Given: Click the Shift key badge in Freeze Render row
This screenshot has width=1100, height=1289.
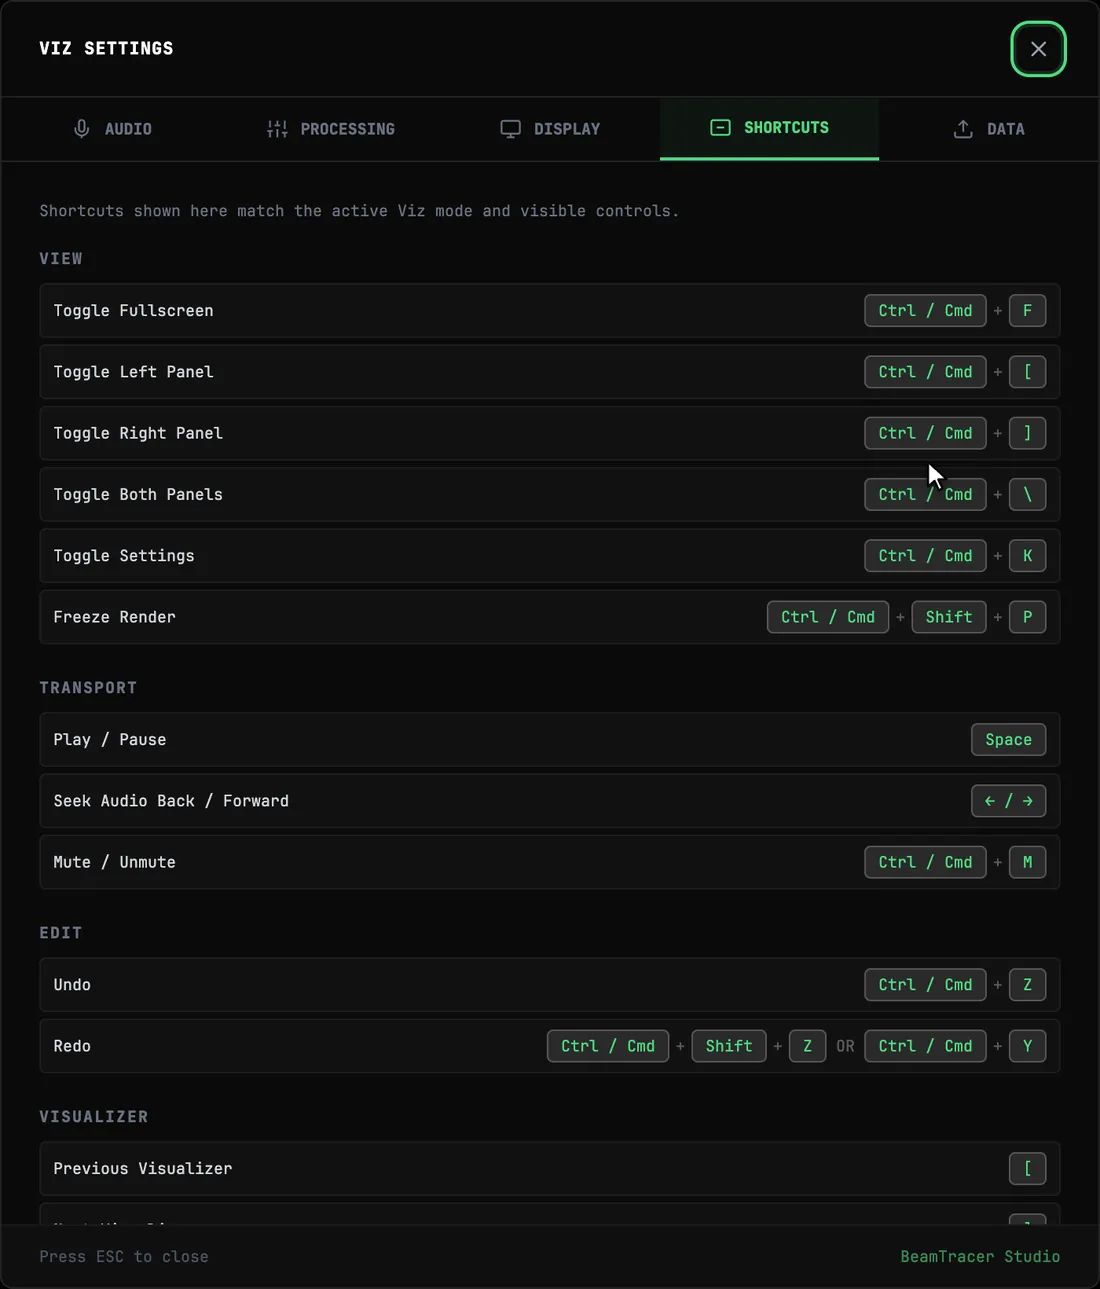Looking at the screenshot, I should click(x=948, y=617).
